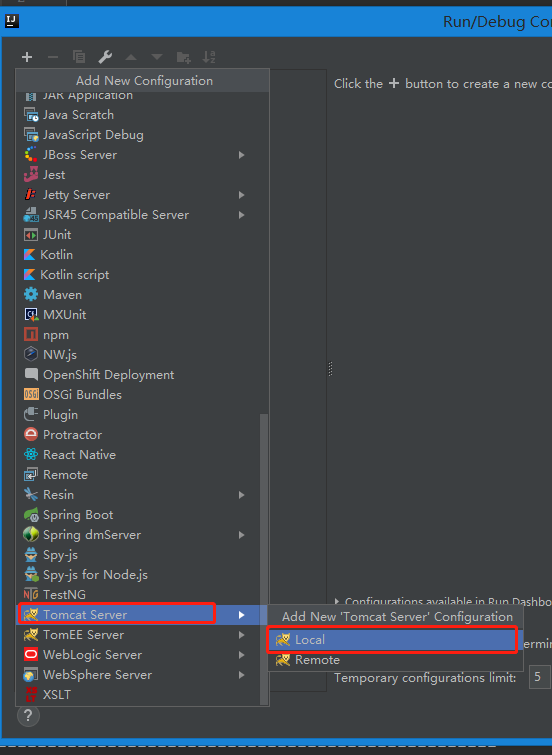Click the OSGi Bundles icon

(x=31, y=395)
